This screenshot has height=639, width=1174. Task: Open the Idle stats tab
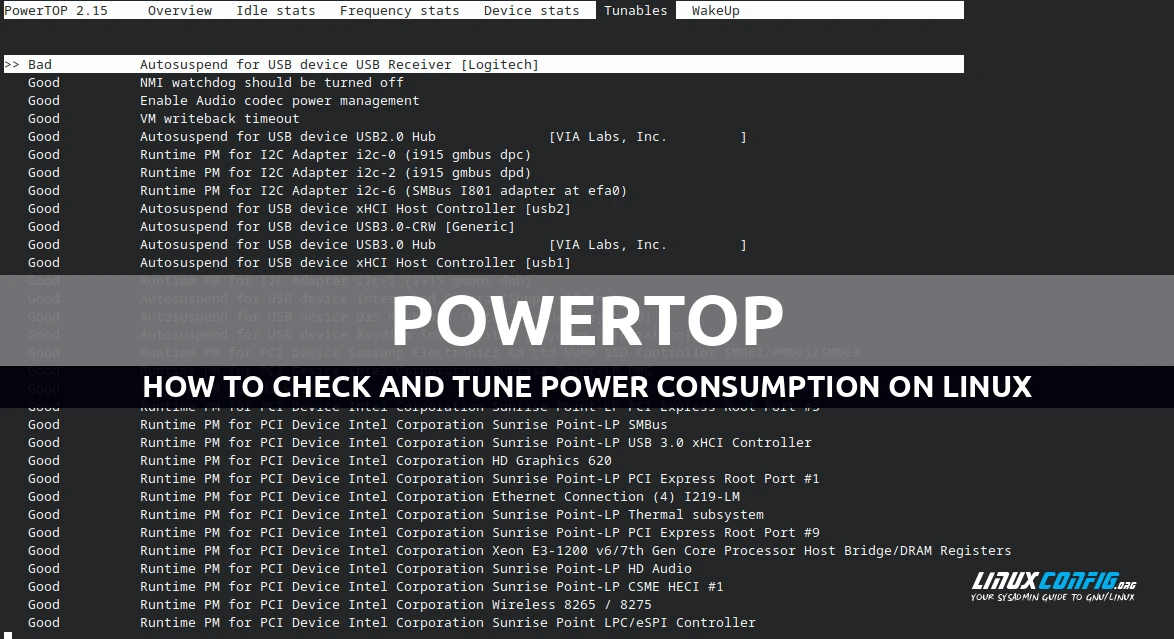pos(276,10)
